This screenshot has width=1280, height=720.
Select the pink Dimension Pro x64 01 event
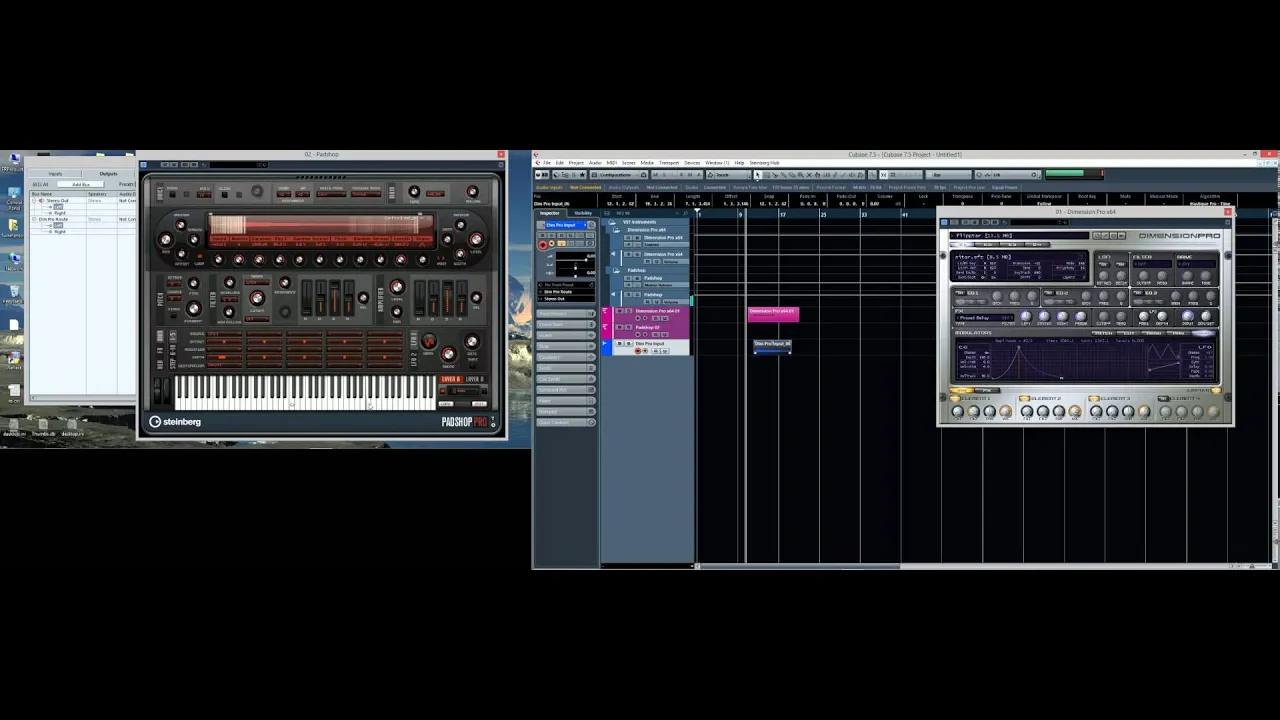point(773,315)
